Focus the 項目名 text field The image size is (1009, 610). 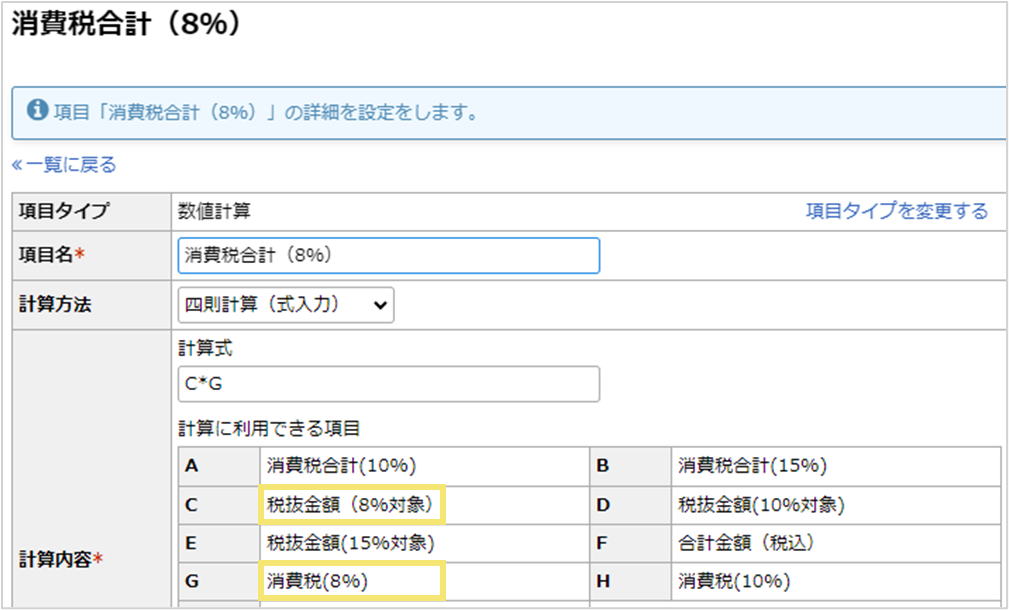[388, 255]
